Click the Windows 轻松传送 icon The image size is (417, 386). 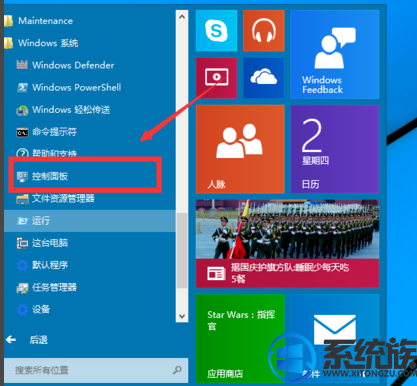pyautogui.click(x=22, y=110)
